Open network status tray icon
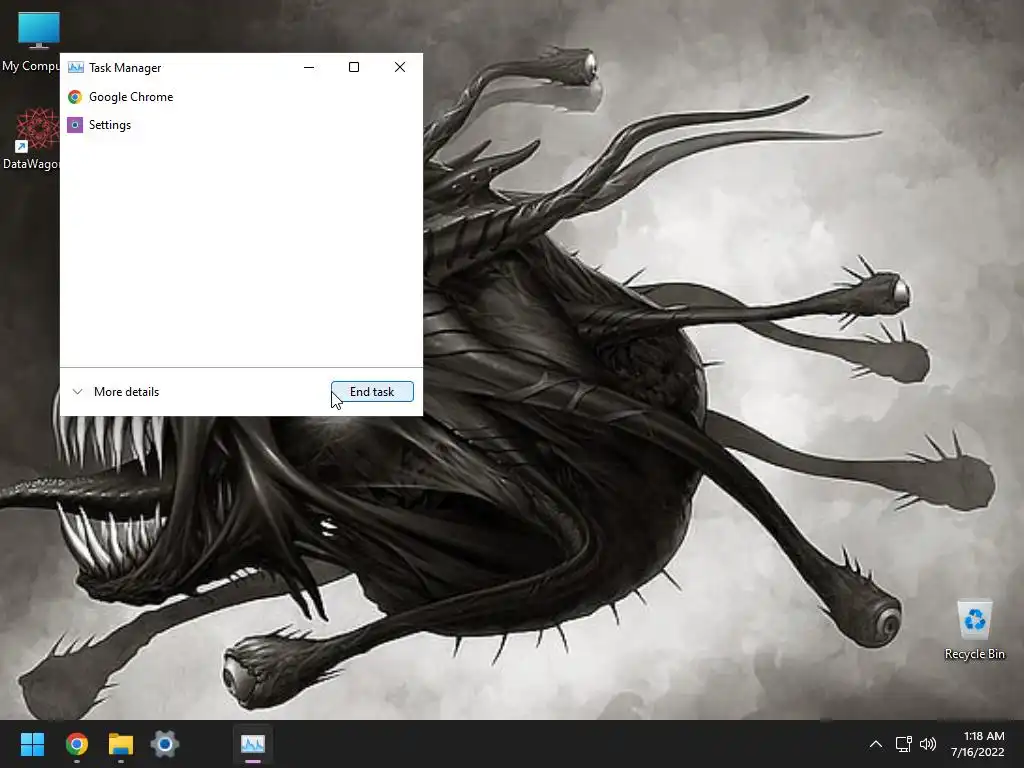This screenshot has width=1024, height=768. 903,744
